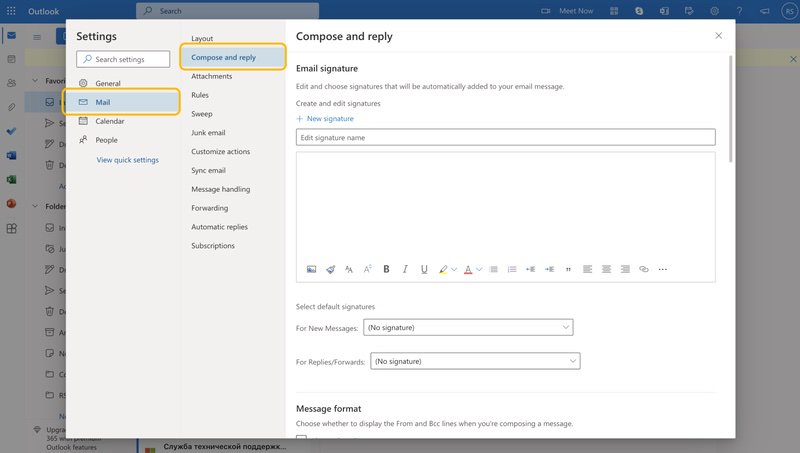Decrease the indent in the signature
Viewport: 800px width, 453px height.
[531, 269]
